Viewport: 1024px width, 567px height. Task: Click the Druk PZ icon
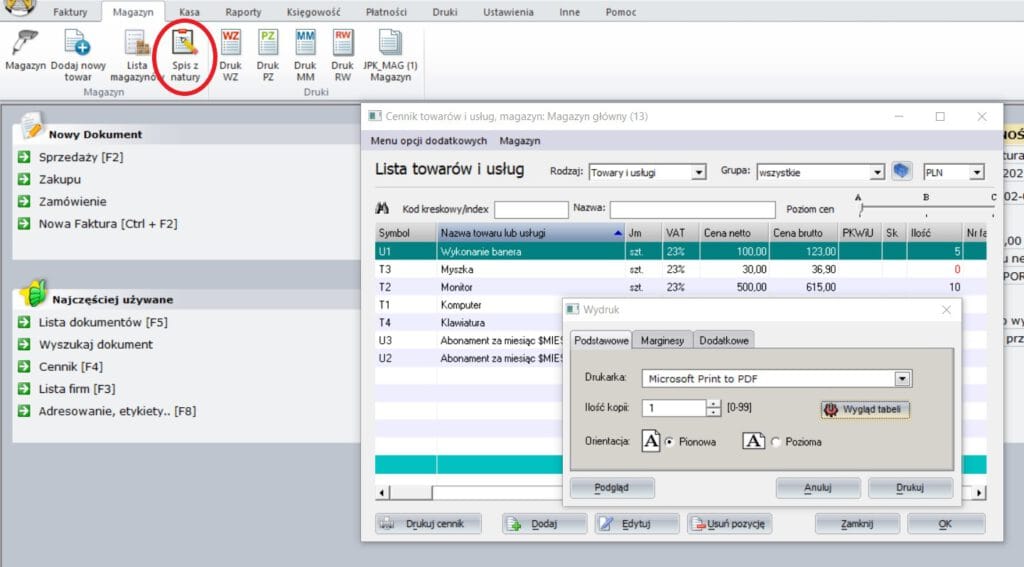tap(268, 43)
